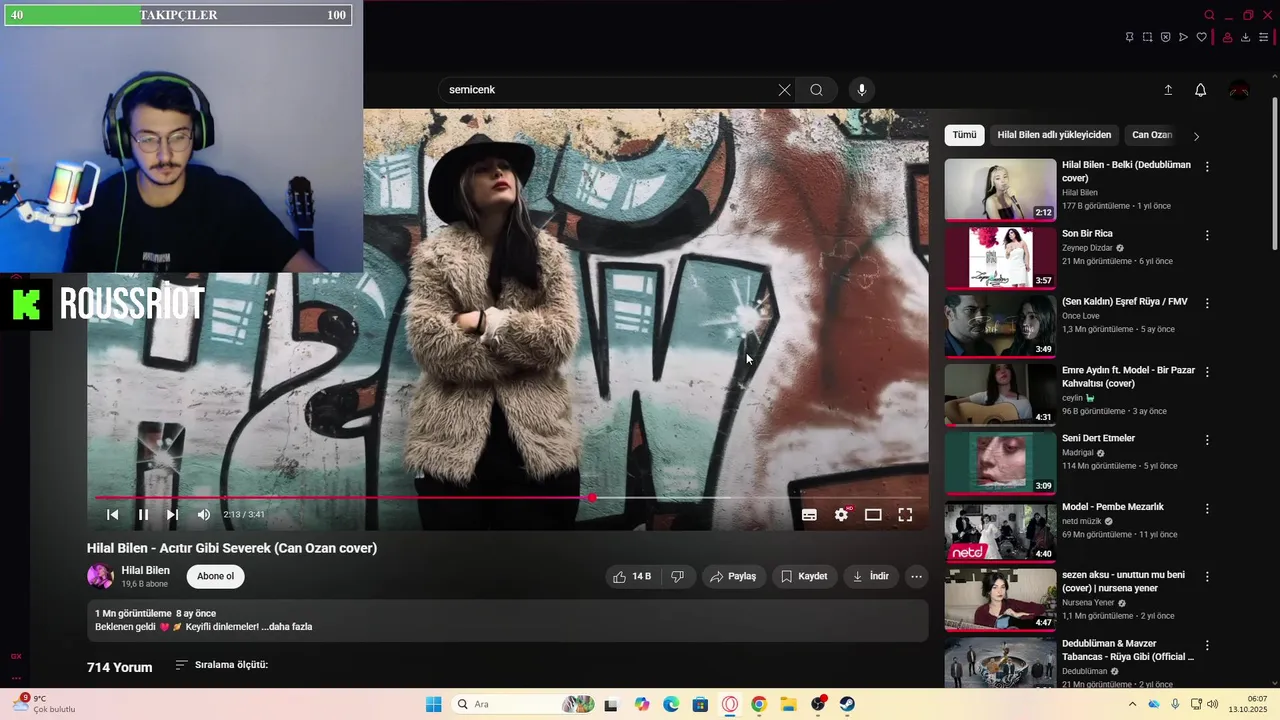Open the Model - Pembe Mezarlık title

point(1113,507)
